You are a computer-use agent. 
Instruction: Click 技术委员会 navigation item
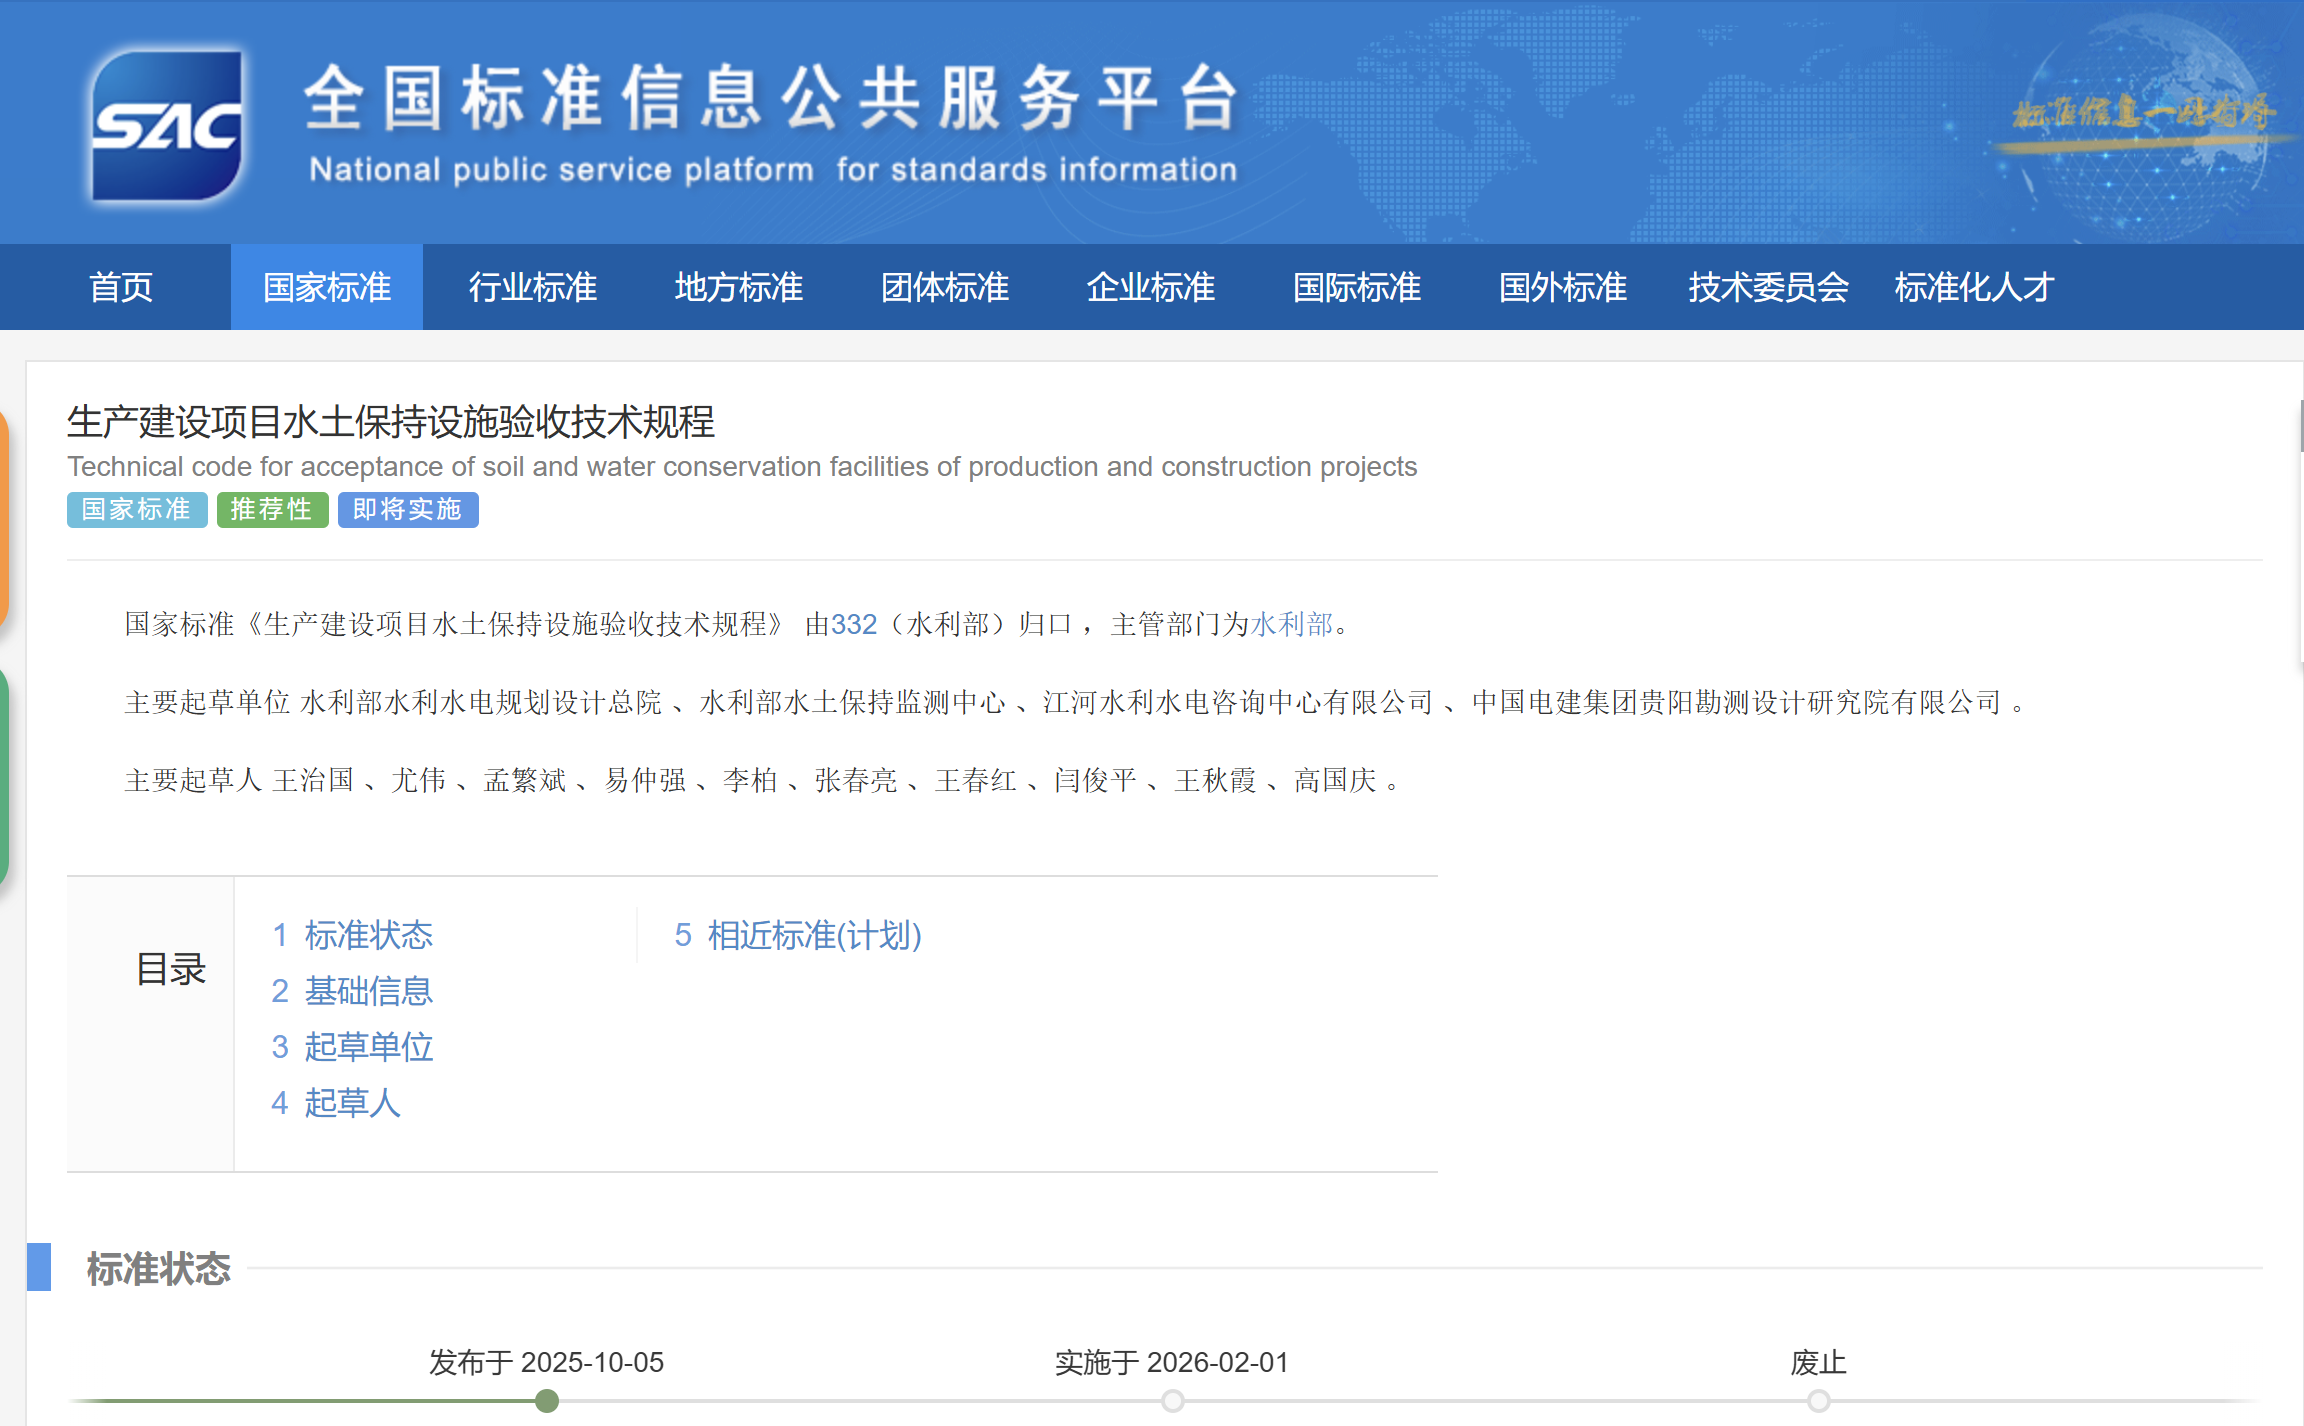pos(1768,288)
